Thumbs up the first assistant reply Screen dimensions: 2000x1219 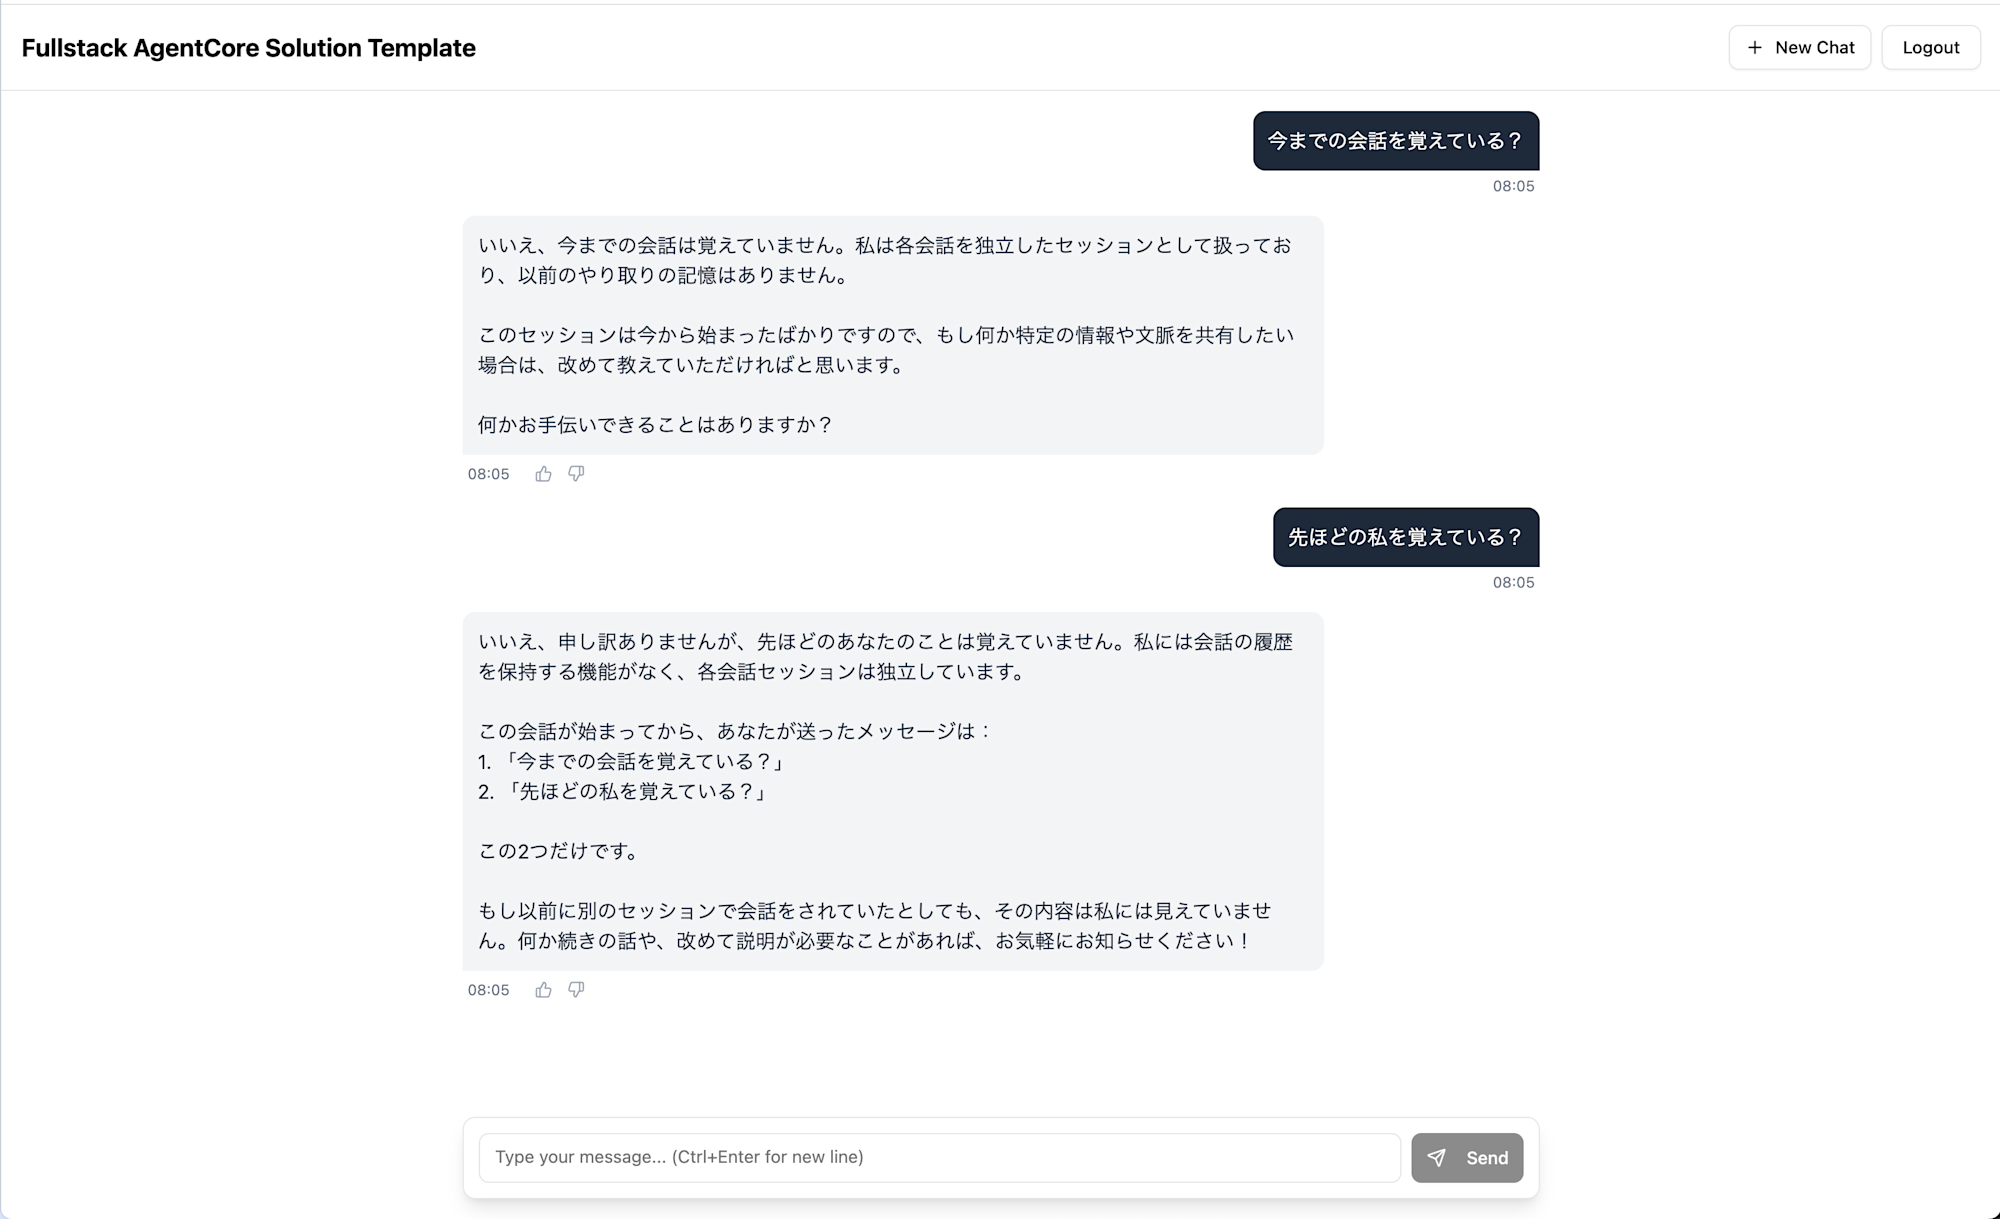543,474
